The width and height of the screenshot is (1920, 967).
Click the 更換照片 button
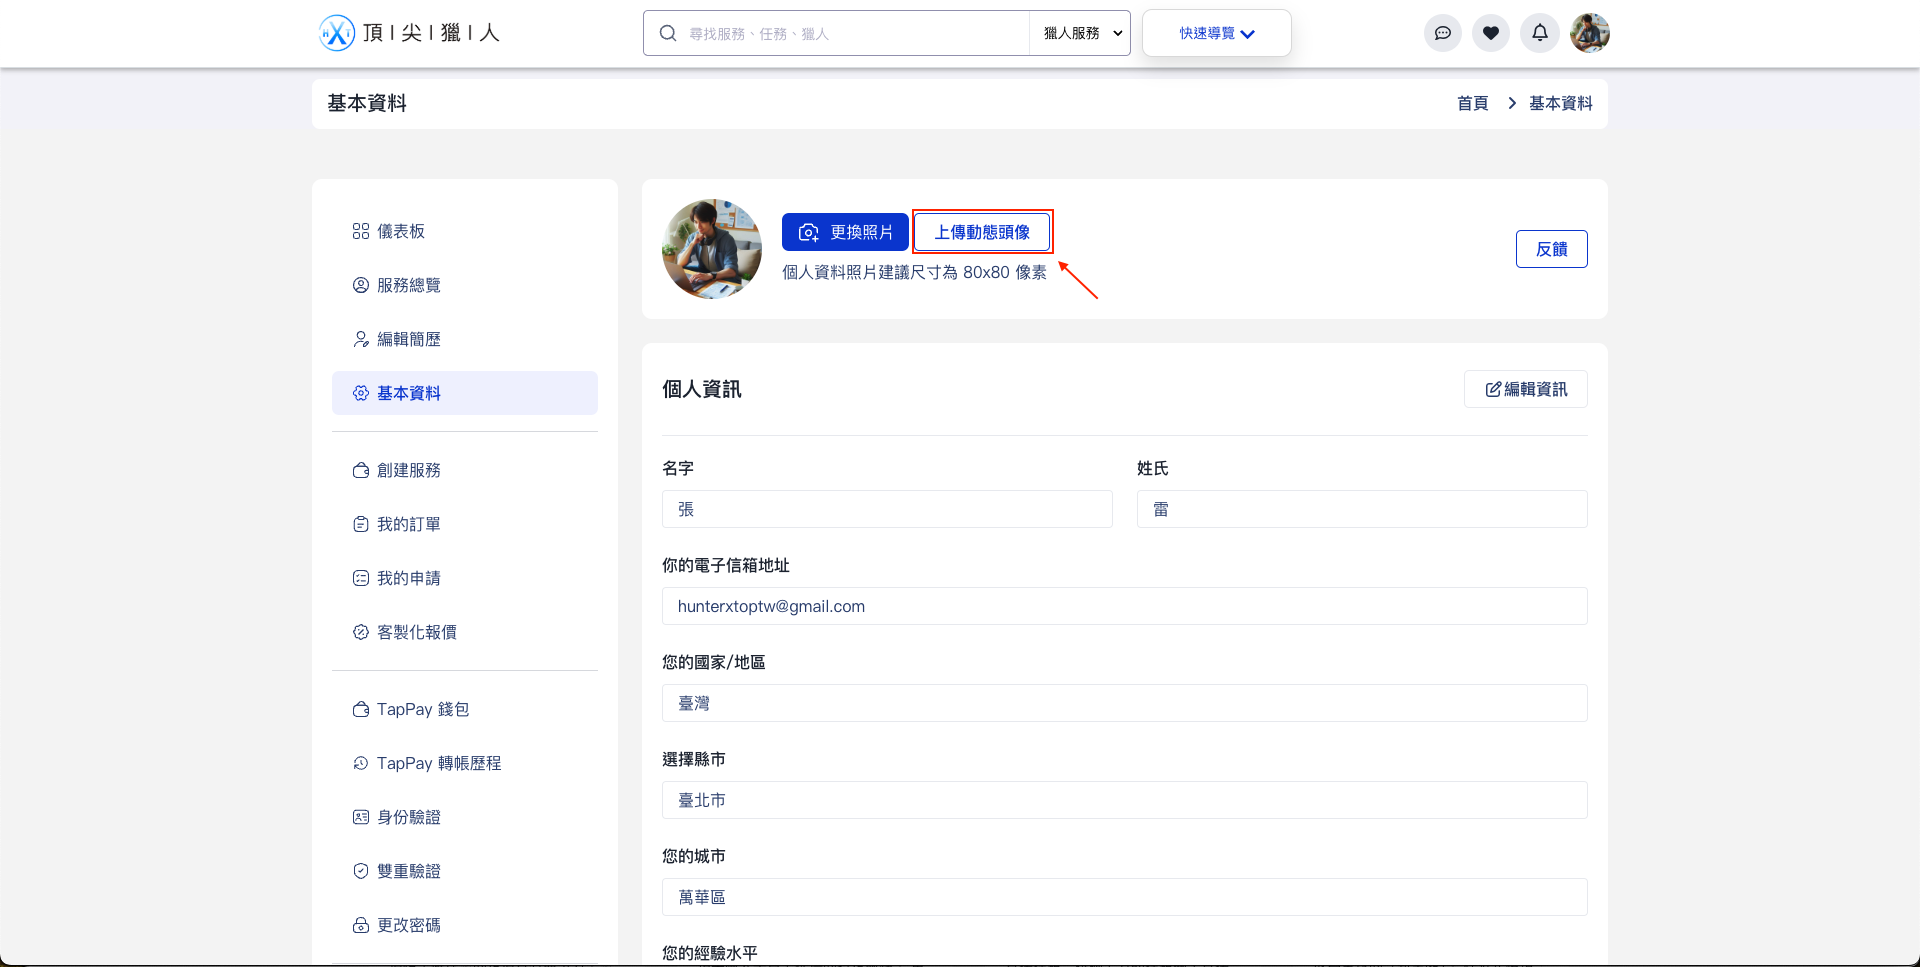pos(845,232)
